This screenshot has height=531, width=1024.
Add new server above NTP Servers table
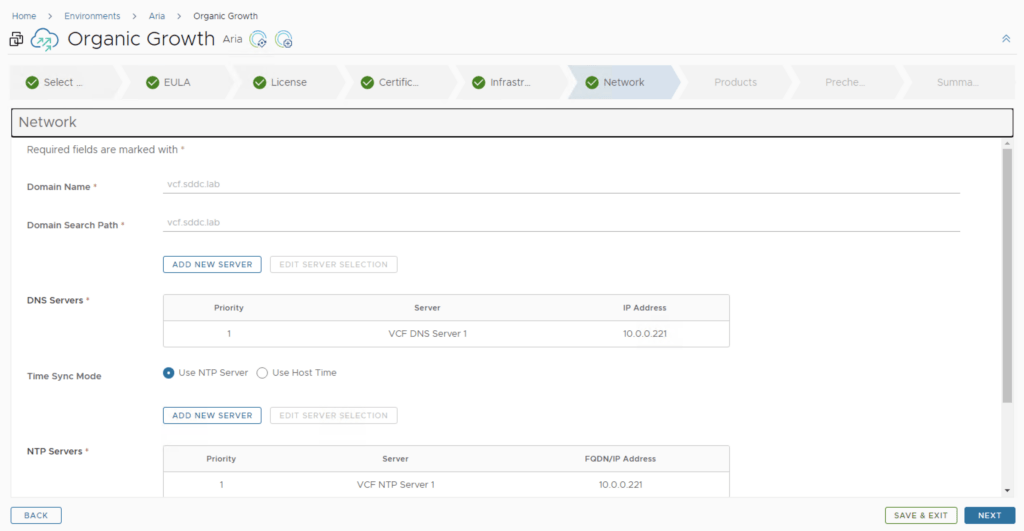pyautogui.click(x=212, y=415)
